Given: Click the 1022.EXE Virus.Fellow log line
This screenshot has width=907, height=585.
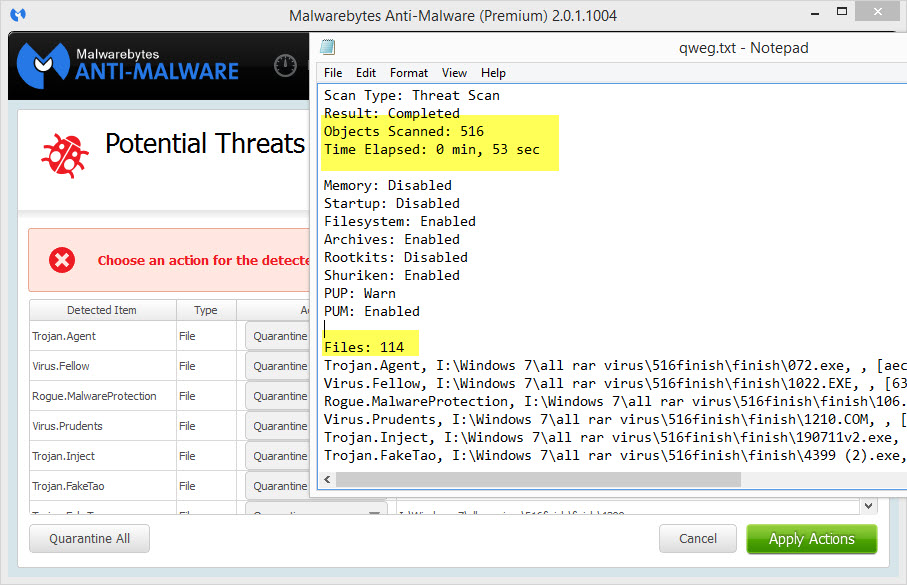Looking at the screenshot, I should (x=615, y=383).
